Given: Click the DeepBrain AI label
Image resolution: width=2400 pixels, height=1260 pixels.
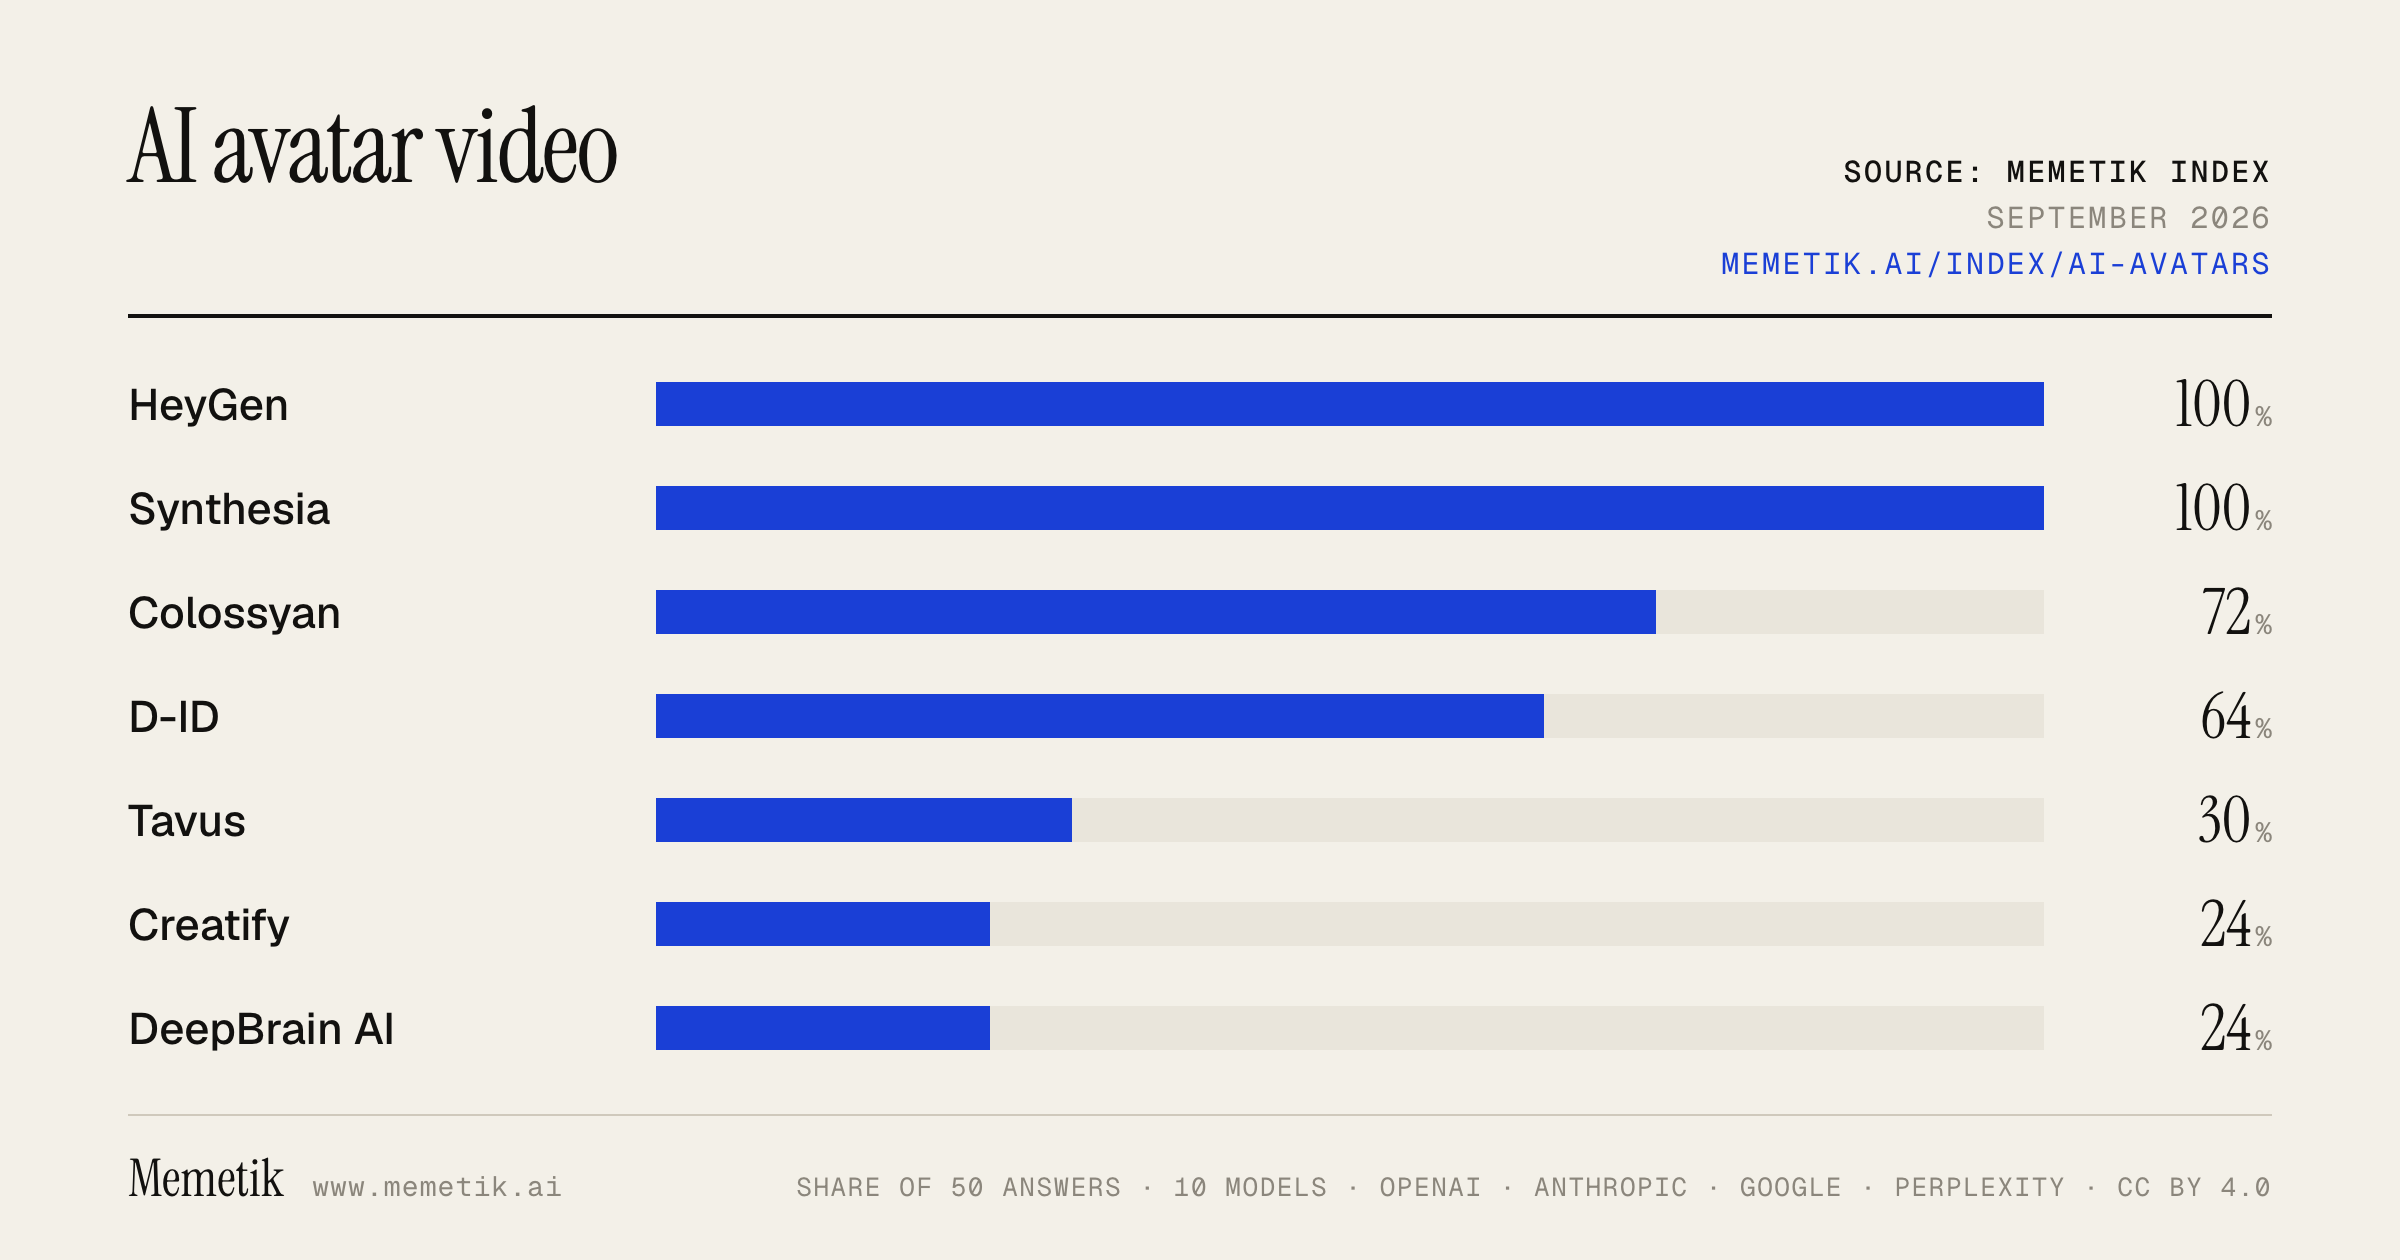Looking at the screenshot, I should click(x=261, y=1029).
